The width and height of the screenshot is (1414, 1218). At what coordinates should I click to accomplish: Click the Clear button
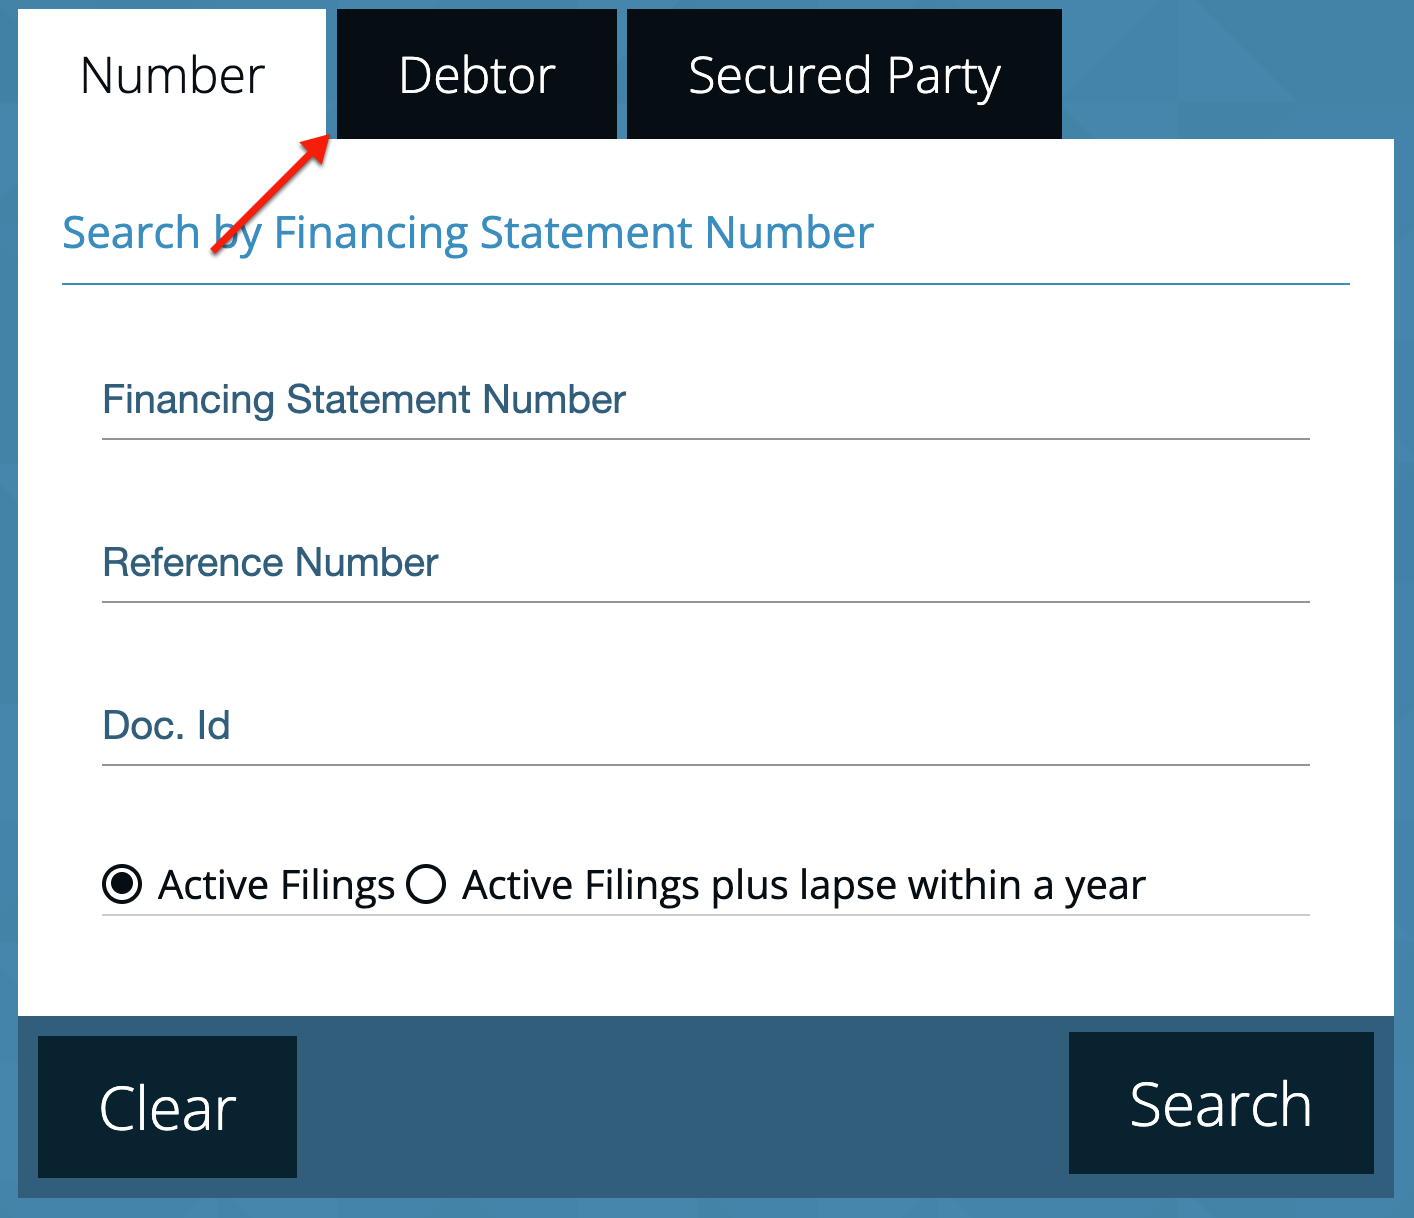167,1107
